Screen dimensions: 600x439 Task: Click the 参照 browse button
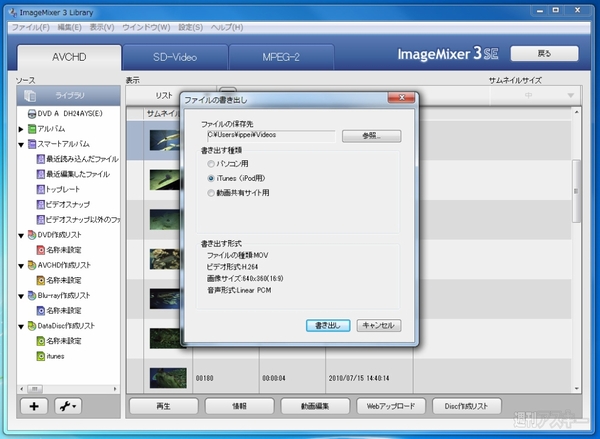click(x=371, y=135)
